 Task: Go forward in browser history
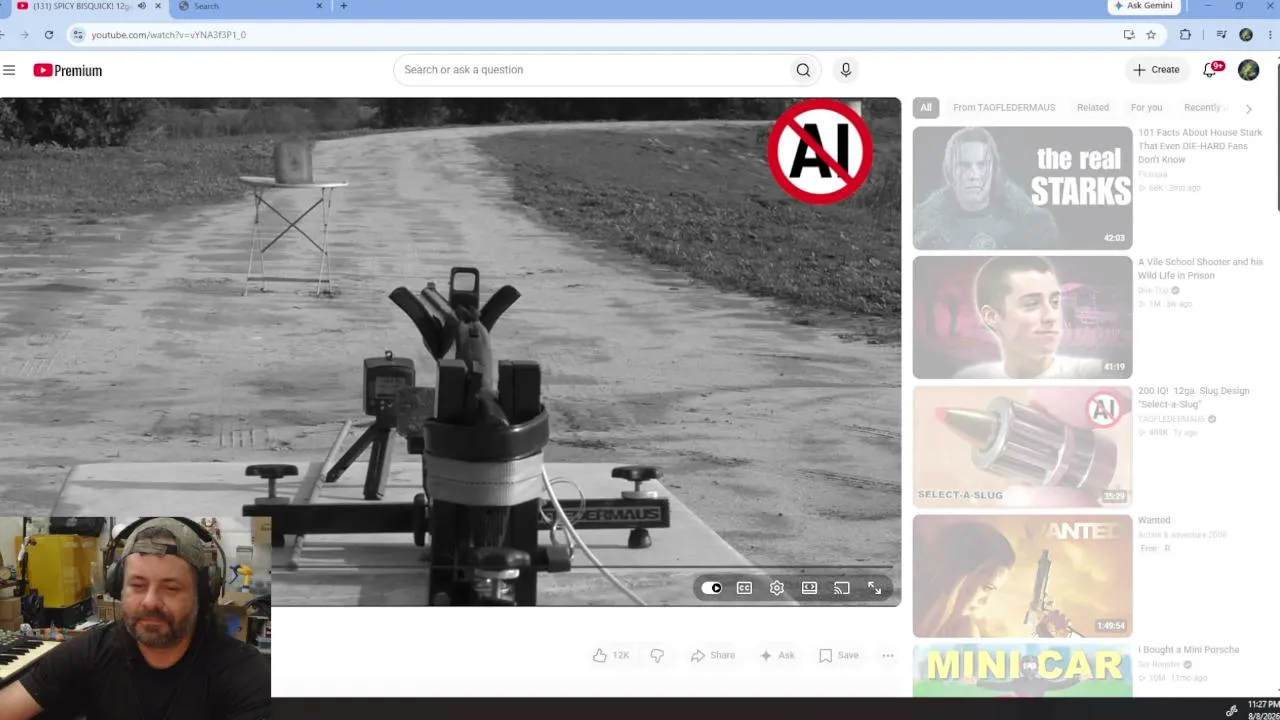click(24, 35)
